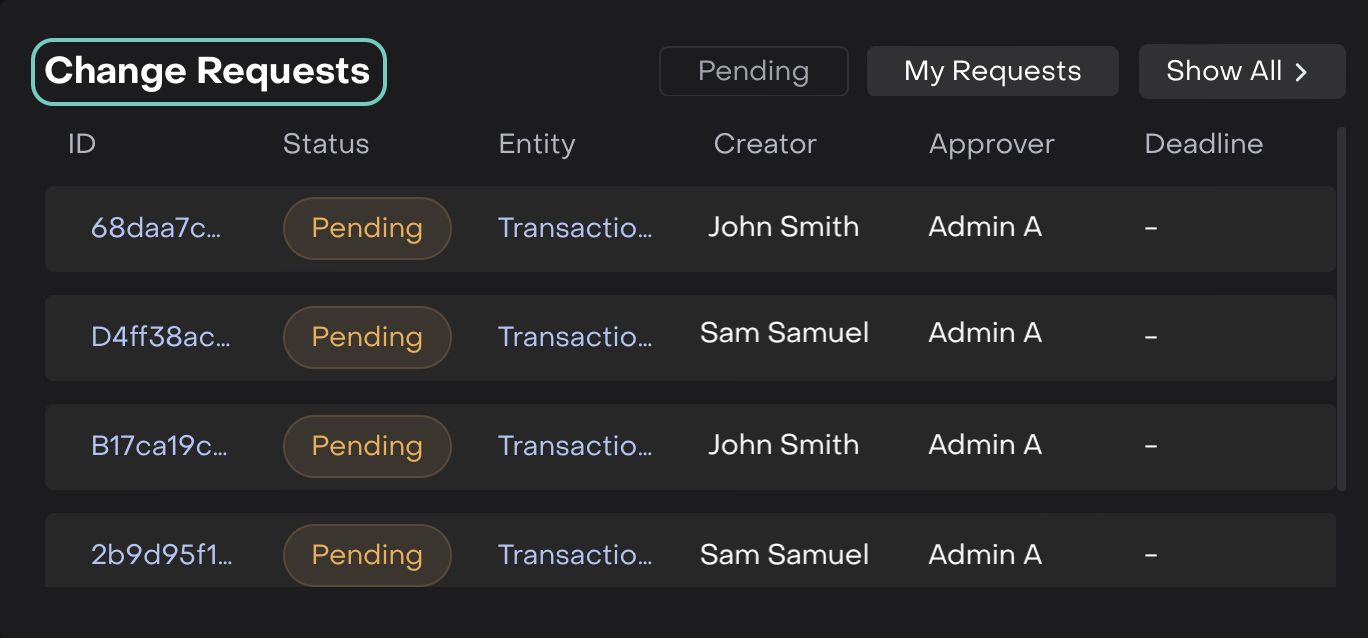Viewport: 1368px width, 638px height.
Task: Sort by the Creator column header
Action: tap(765, 144)
